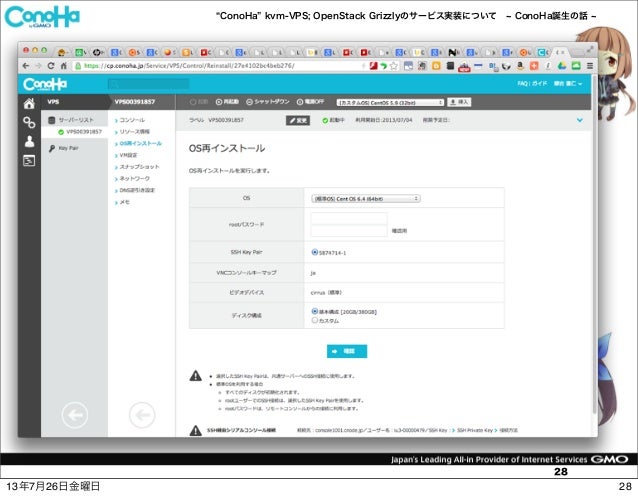Image resolution: width=638 pixels, height=497 pixels.
Task: Click the disabled 起動 start button
Action: click(199, 102)
